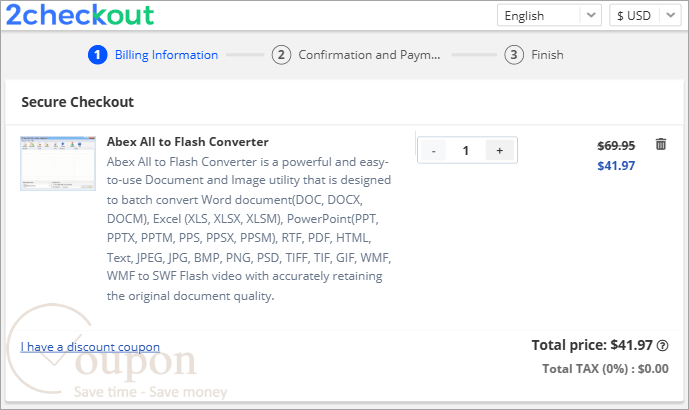This screenshot has width=689, height=410.
Task: Click the Abex All to Flash Converter title
Action: (188, 142)
